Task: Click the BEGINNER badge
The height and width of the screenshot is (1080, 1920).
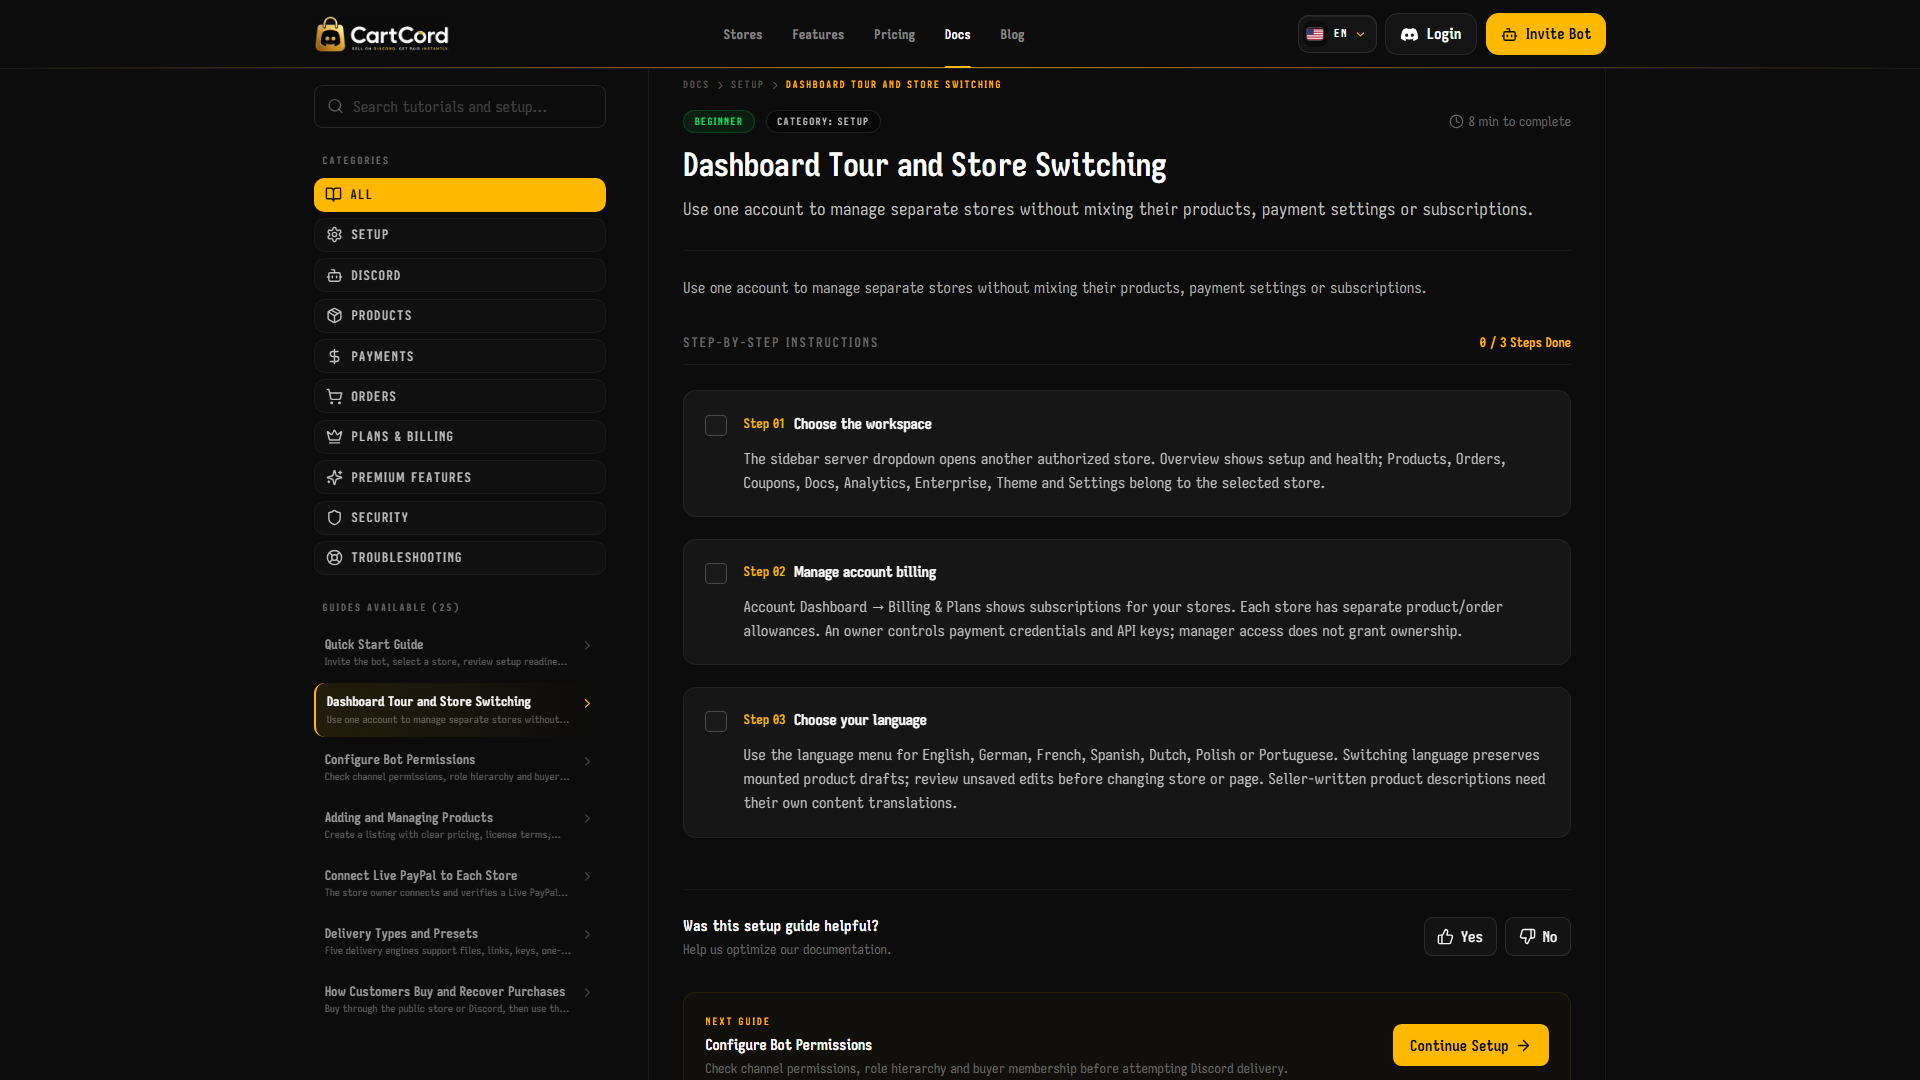Action: pyautogui.click(x=718, y=122)
